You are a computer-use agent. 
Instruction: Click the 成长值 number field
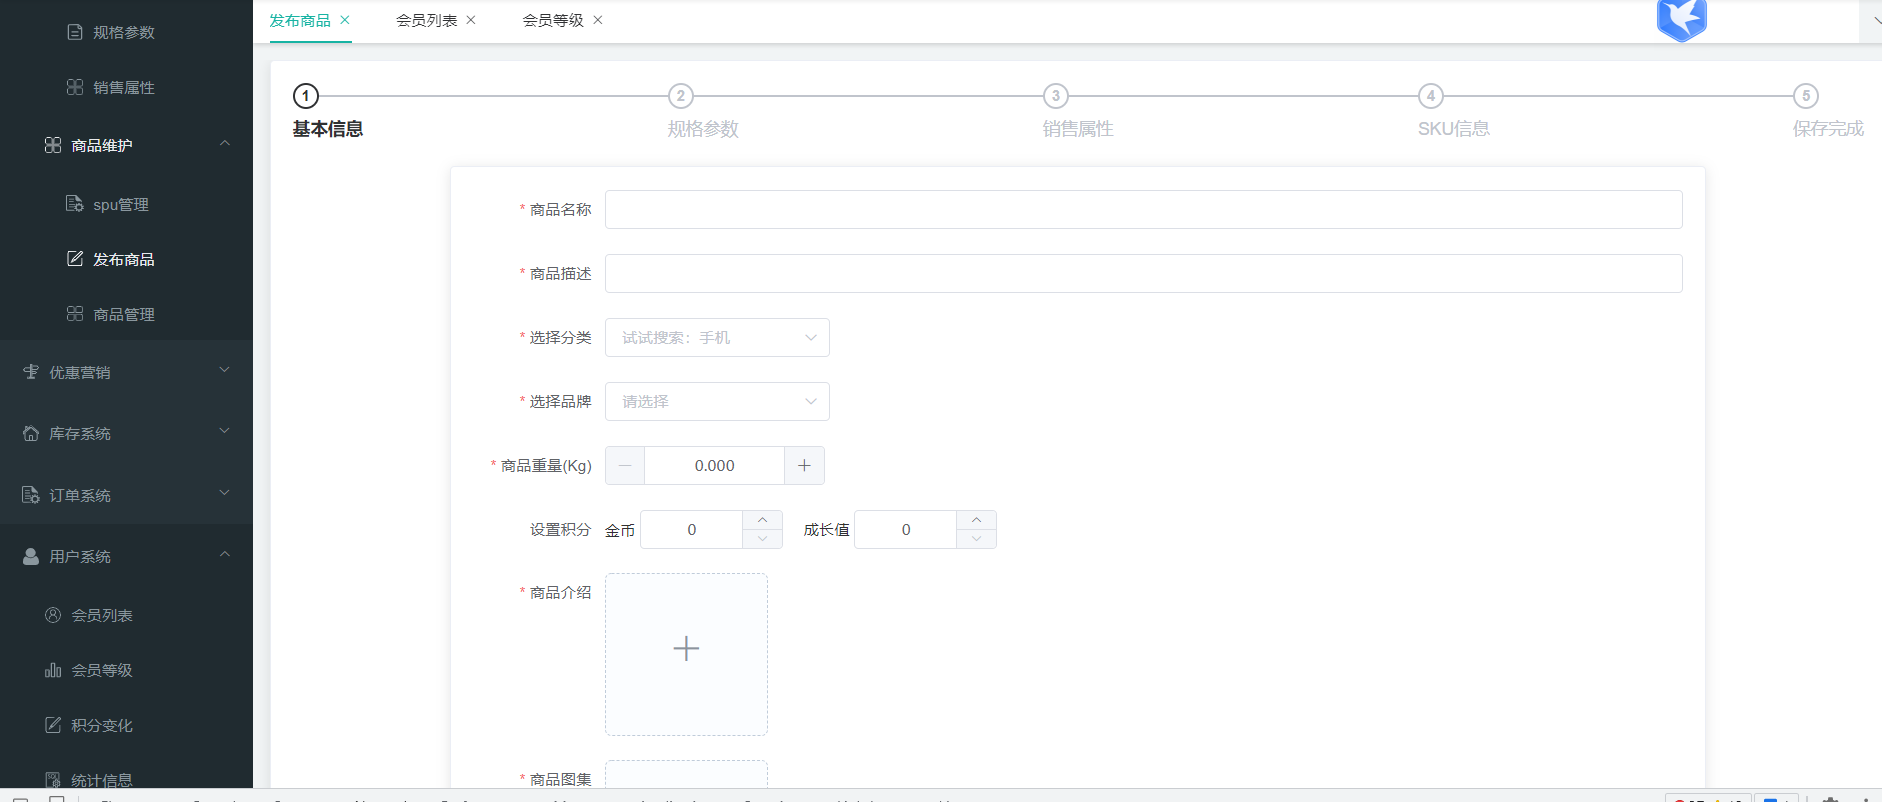[906, 529]
